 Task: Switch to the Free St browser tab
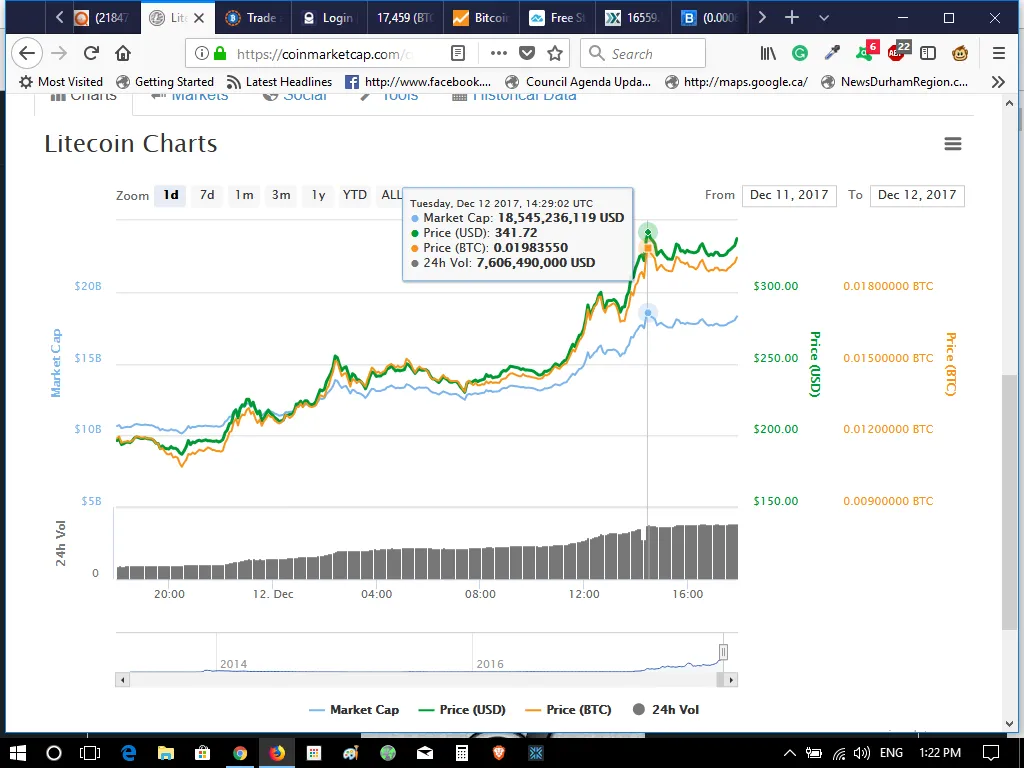point(558,18)
